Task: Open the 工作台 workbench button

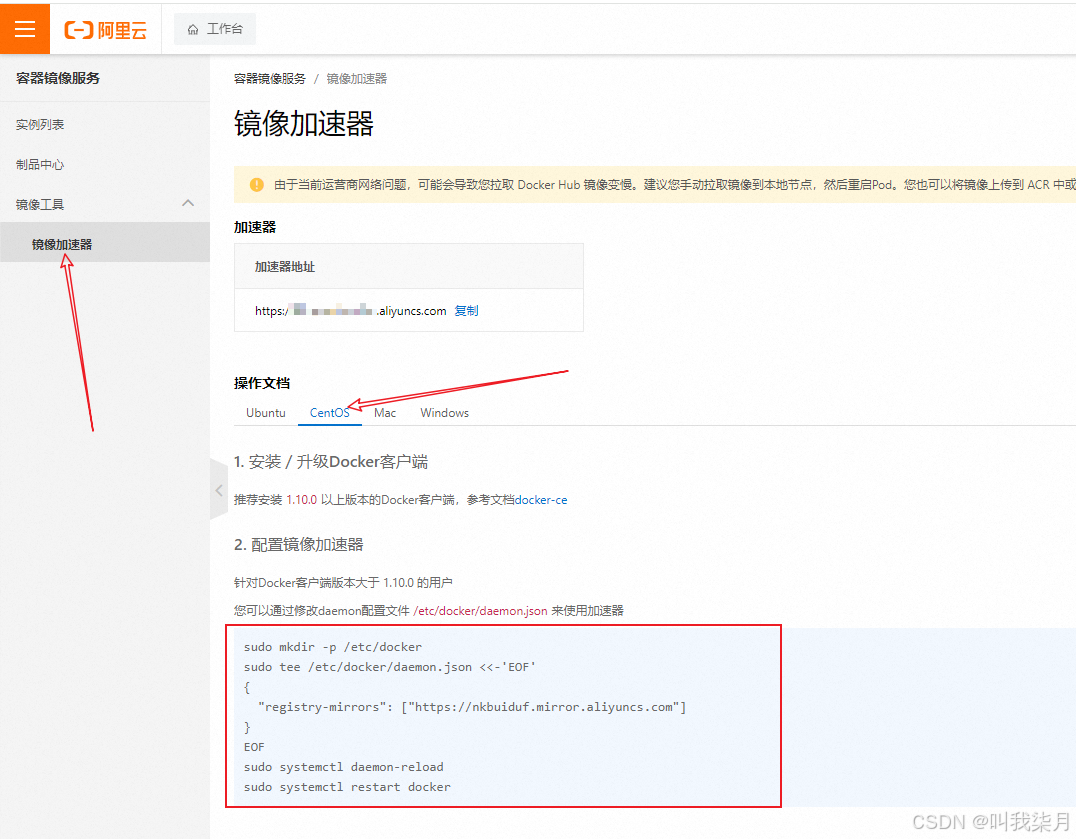Action: click(x=215, y=29)
